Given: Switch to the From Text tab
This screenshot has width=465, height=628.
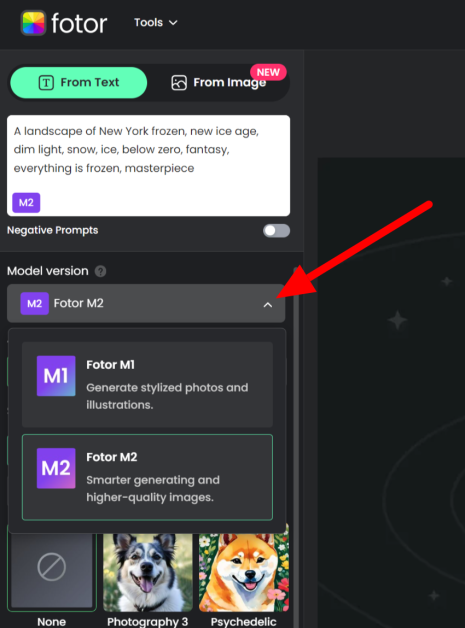Looking at the screenshot, I should coord(79,83).
